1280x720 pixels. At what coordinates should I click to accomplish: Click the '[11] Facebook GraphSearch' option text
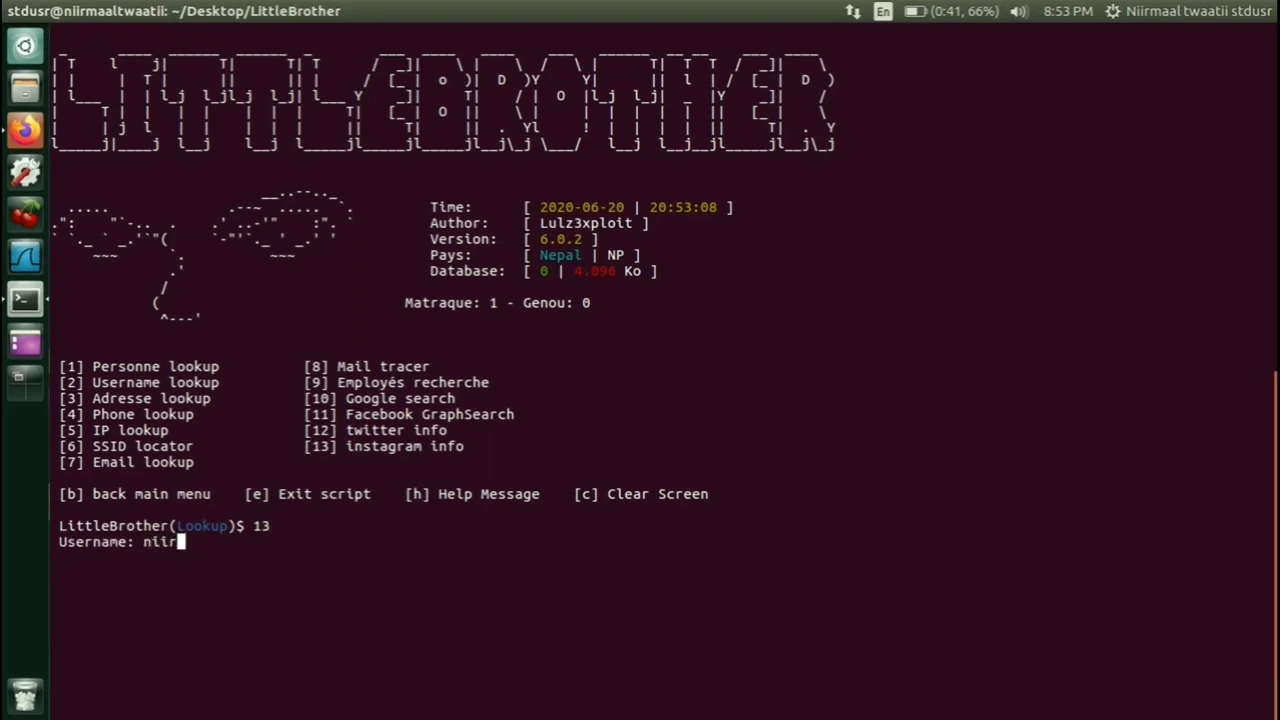tap(409, 415)
